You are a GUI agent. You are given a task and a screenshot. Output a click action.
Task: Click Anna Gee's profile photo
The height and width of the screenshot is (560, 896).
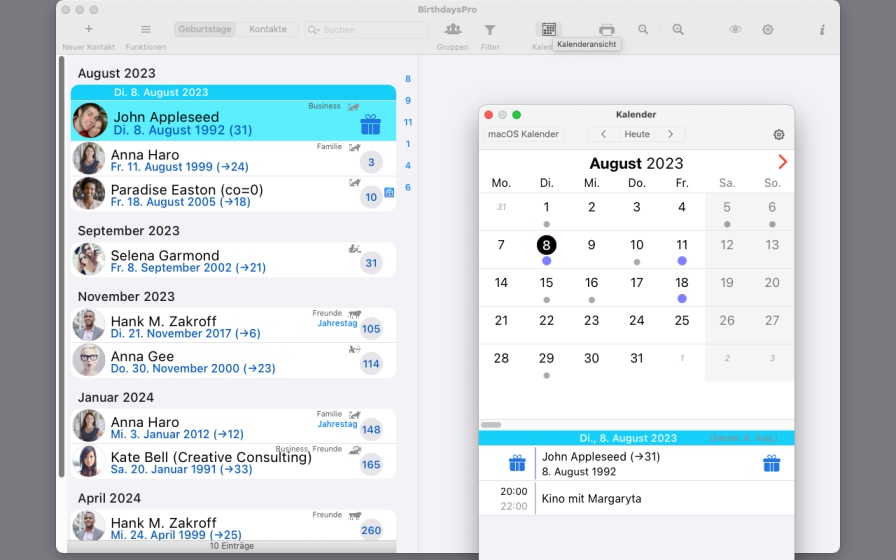89,361
